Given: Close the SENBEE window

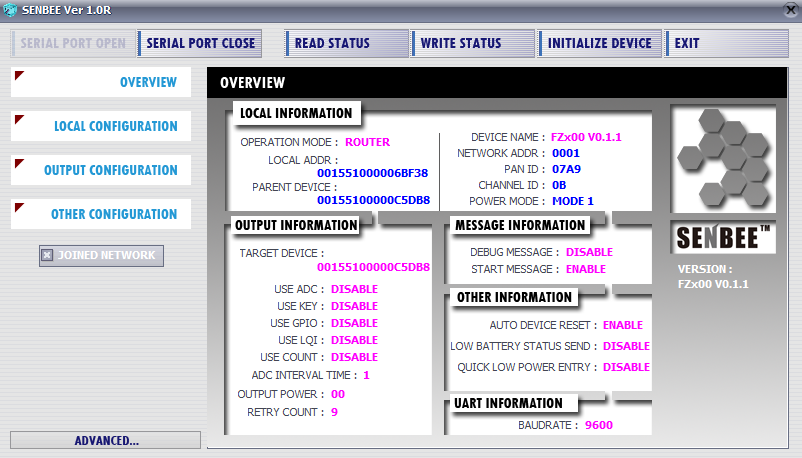Looking at the screenshot, I should click(x=791, y=10).
